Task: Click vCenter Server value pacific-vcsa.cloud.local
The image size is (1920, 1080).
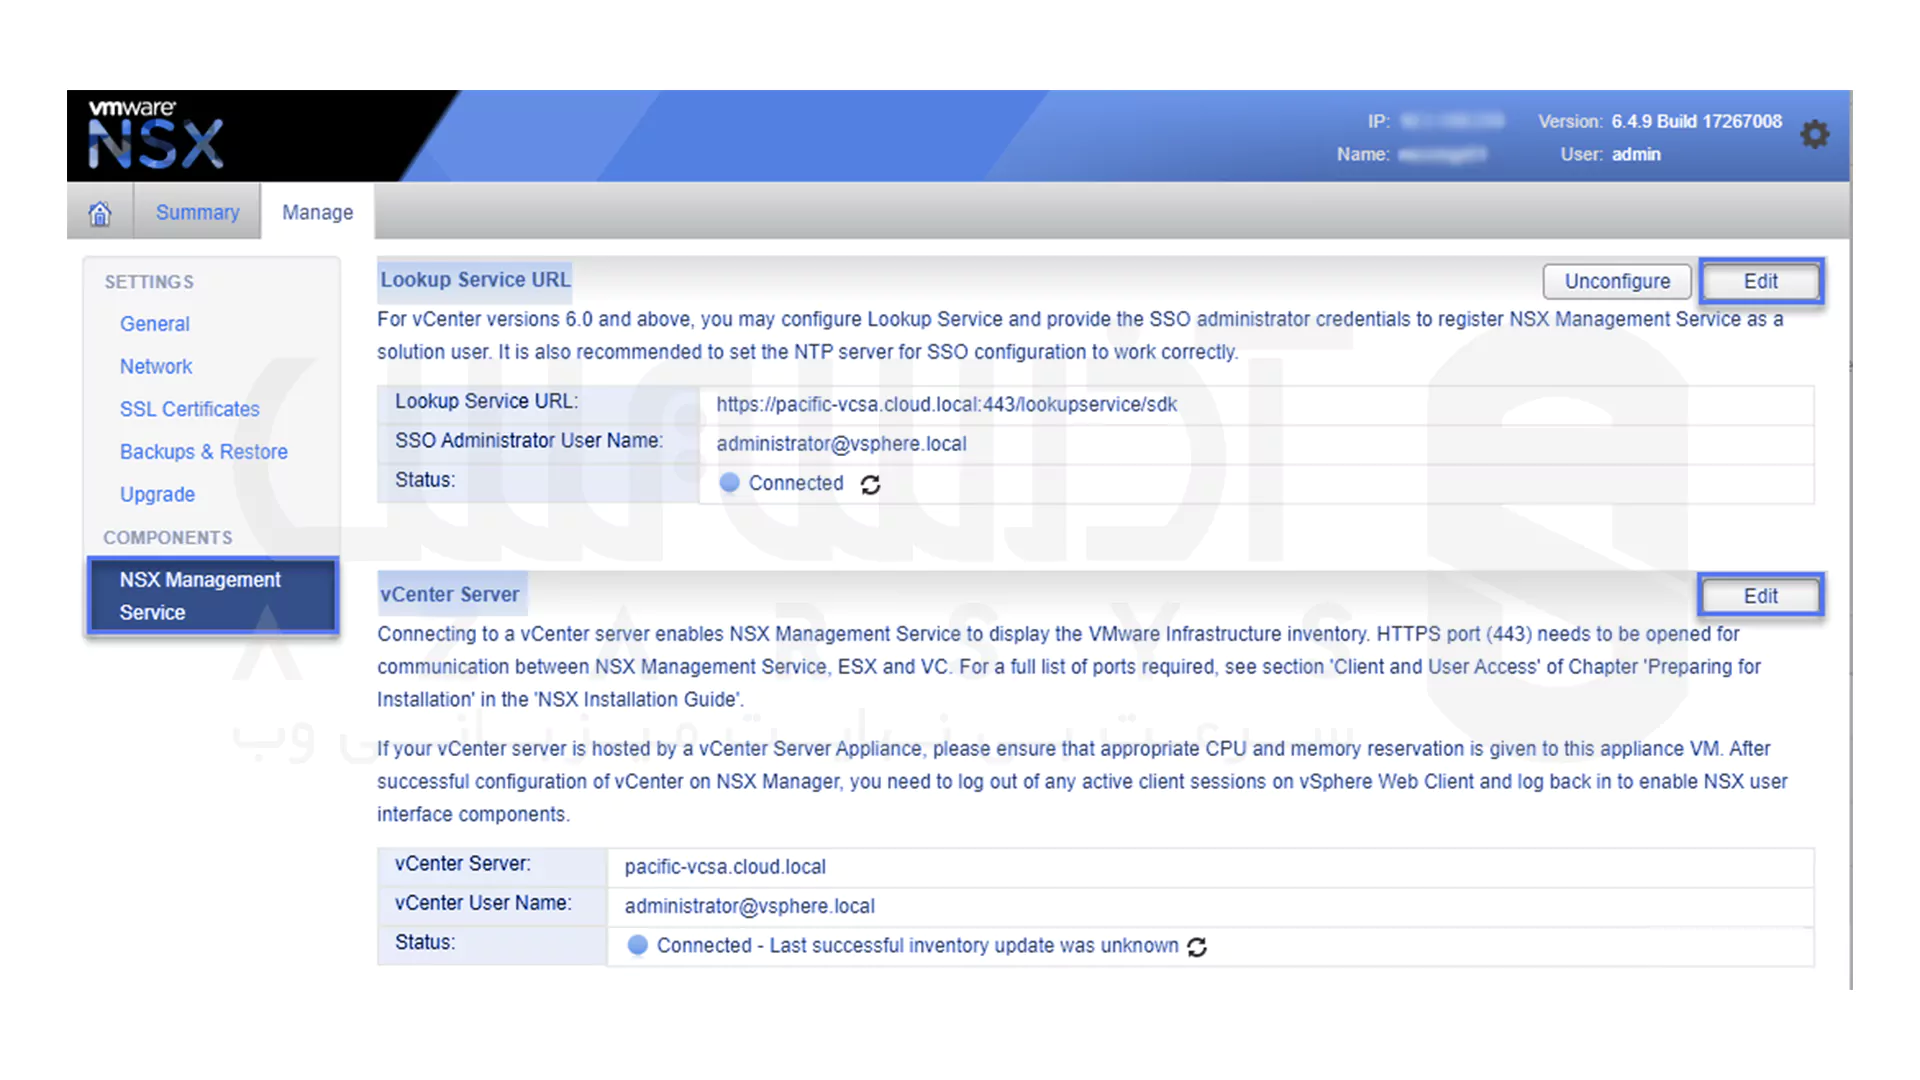Action: point(725,867)
